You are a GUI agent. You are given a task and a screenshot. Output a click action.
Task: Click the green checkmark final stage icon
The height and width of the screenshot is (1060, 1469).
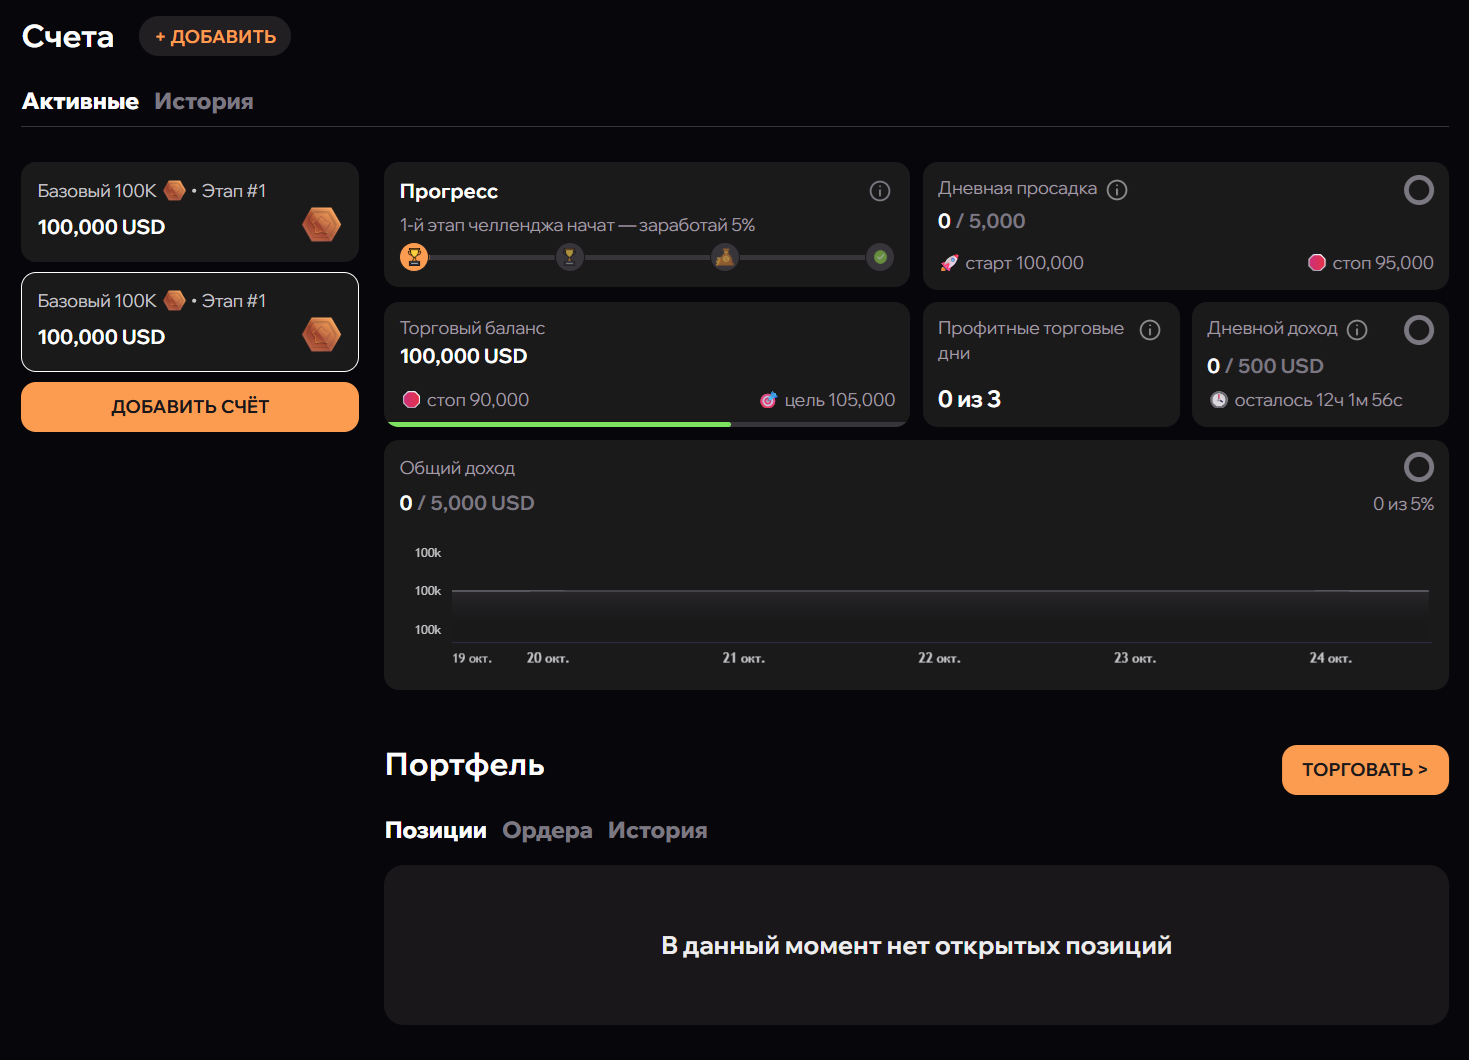click(x=880, y=257)
